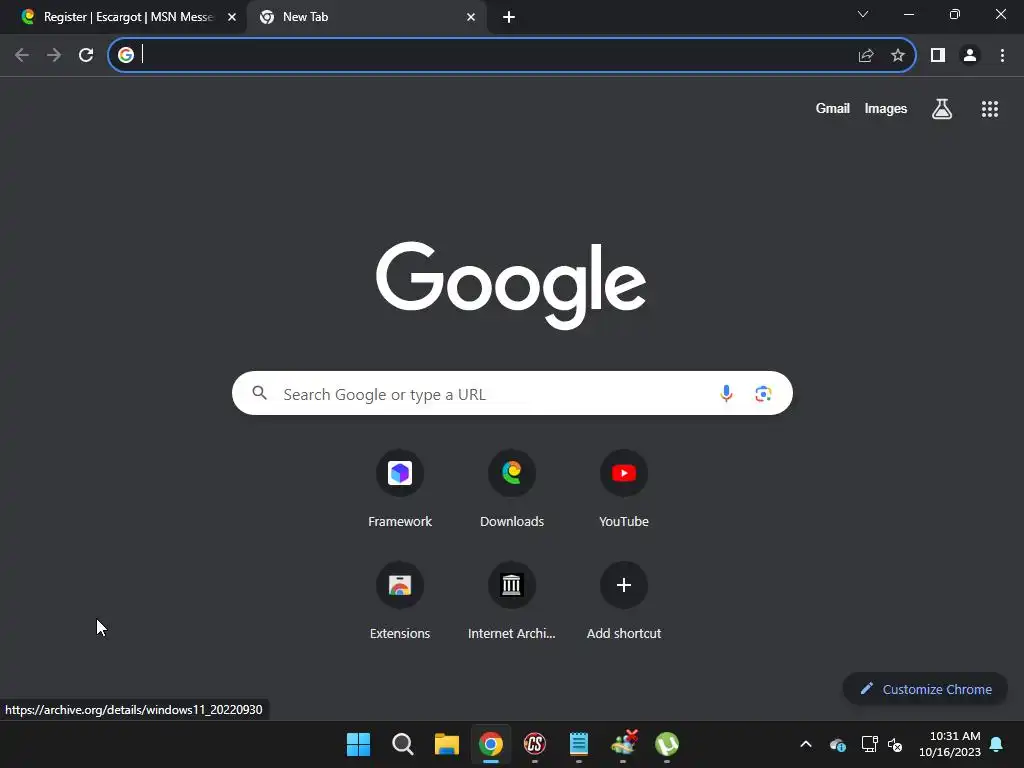Open the Framework shortcut
This screenshot has width=1024, height=768.
[x=400, y=488]
